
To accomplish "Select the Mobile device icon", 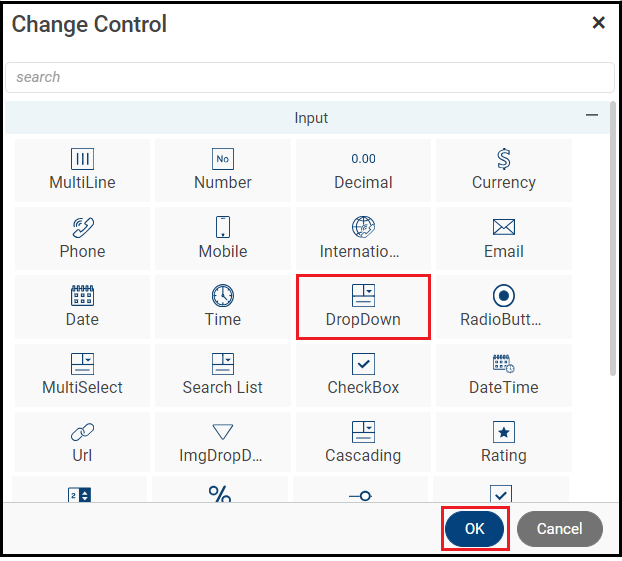I will pos(223,227).
